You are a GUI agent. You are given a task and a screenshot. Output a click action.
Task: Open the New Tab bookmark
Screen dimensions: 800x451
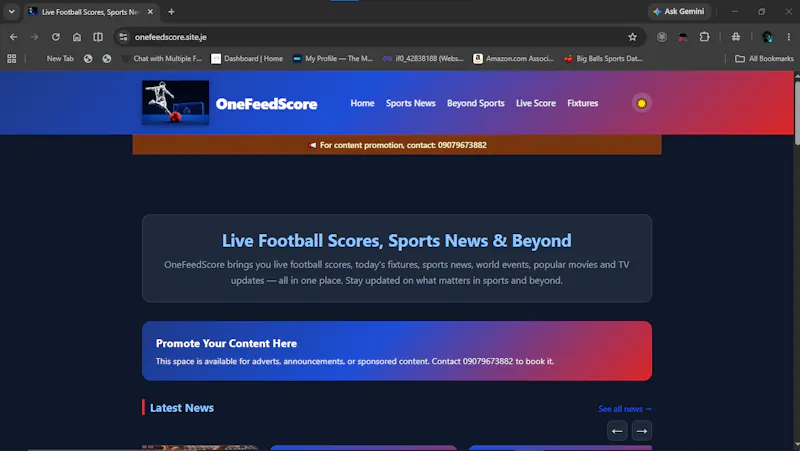[60, 59]
